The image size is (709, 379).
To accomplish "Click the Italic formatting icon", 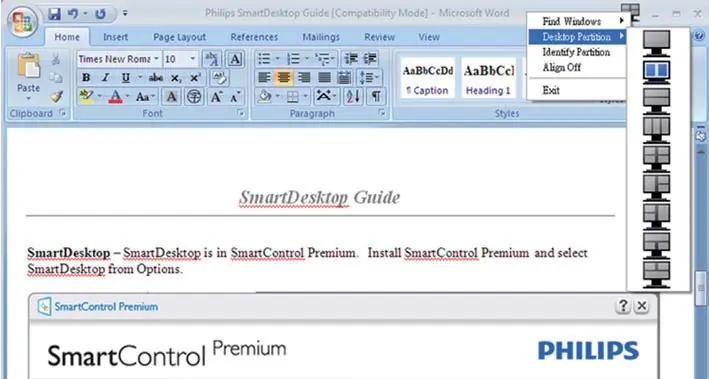I will (105, 78).
